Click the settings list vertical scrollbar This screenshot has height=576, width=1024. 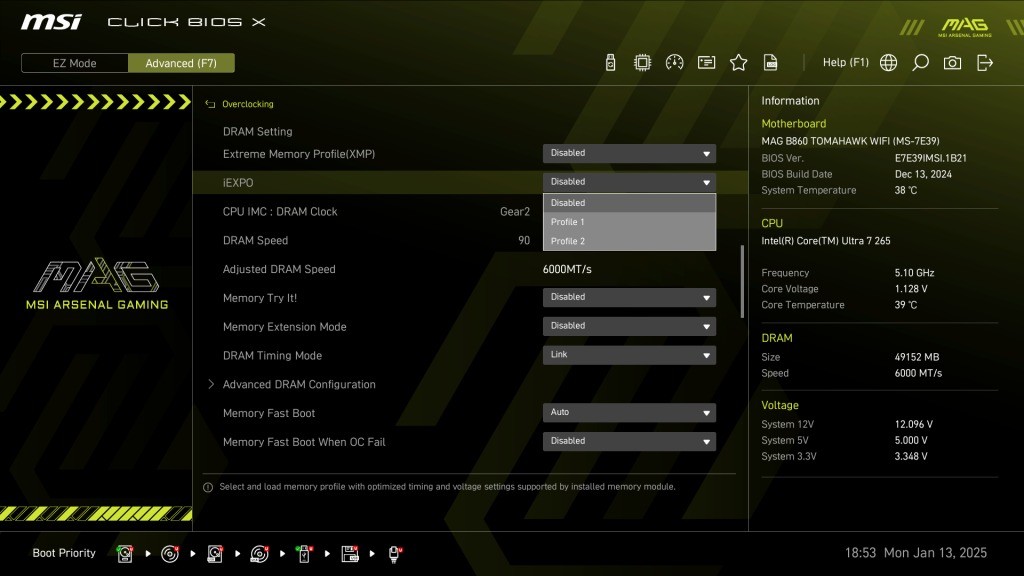point(742,281)
